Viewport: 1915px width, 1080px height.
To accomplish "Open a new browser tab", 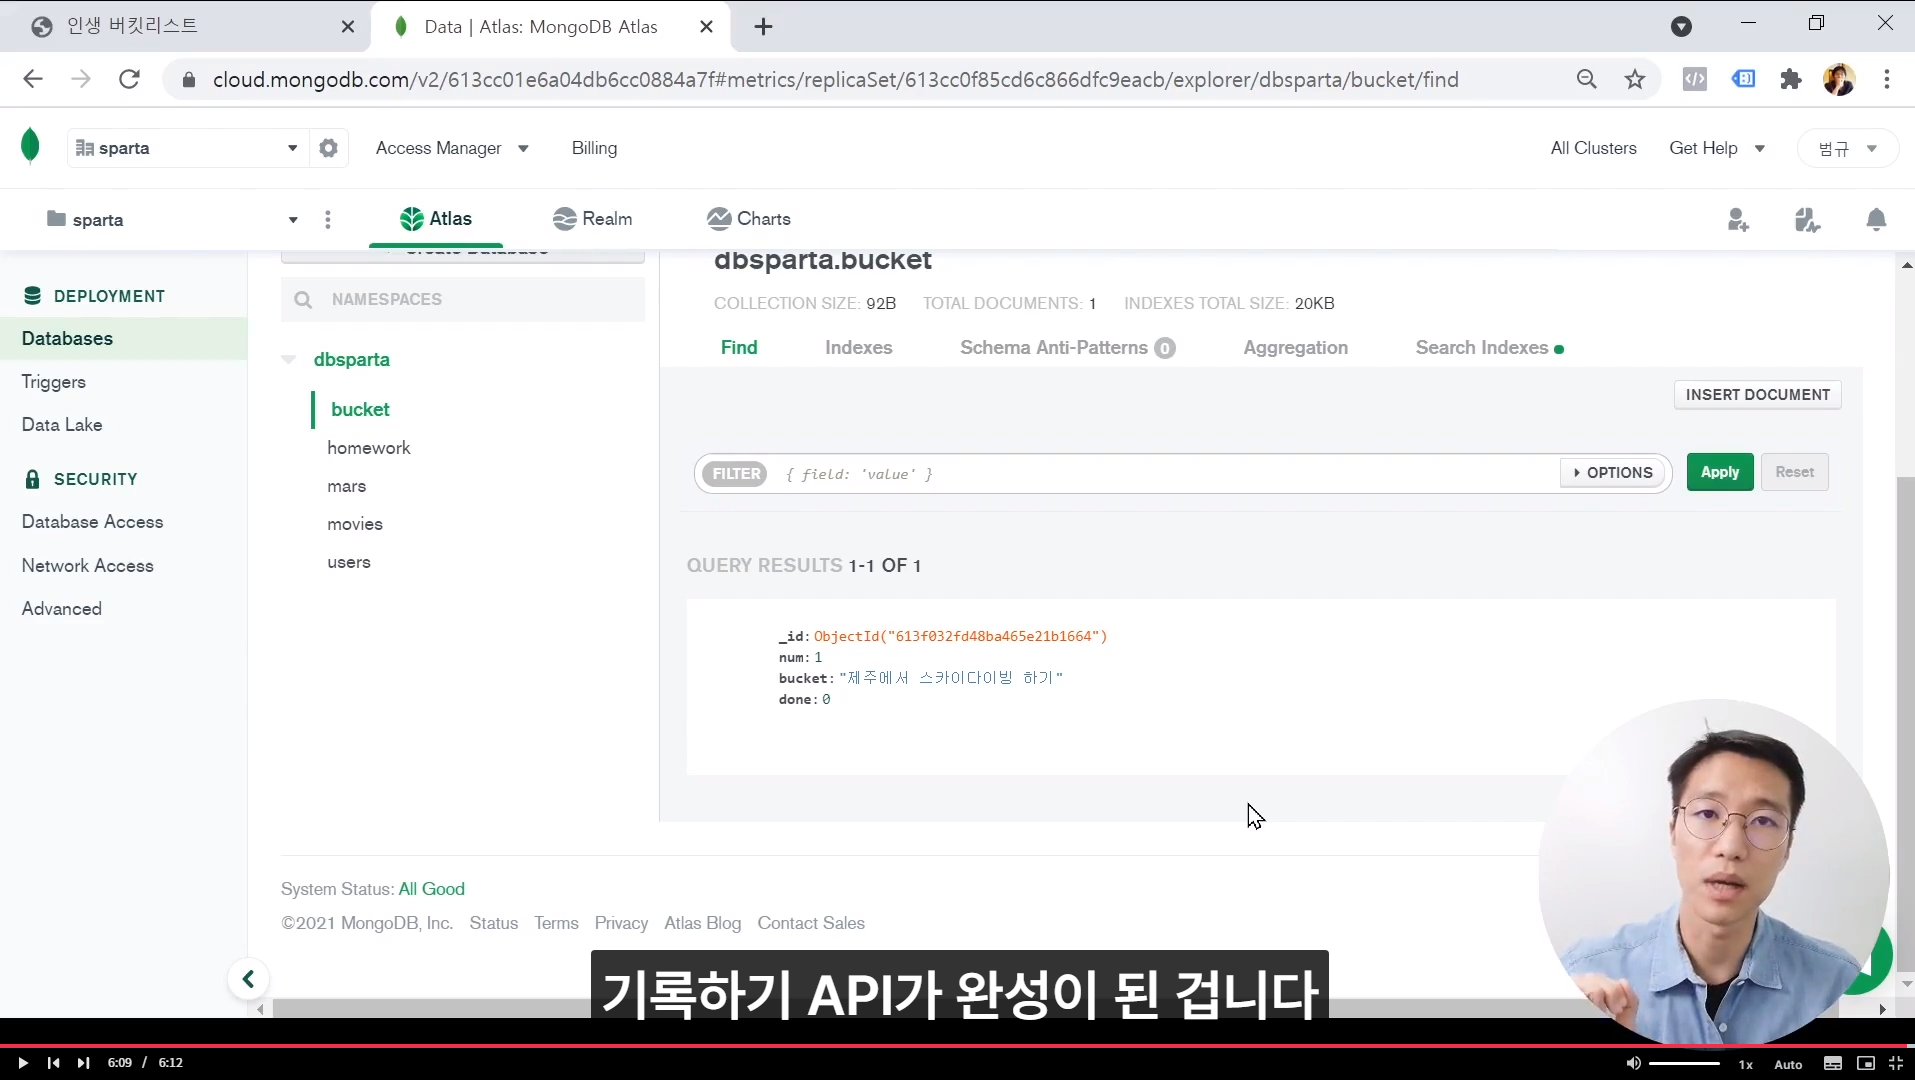I will coord(763,27).
